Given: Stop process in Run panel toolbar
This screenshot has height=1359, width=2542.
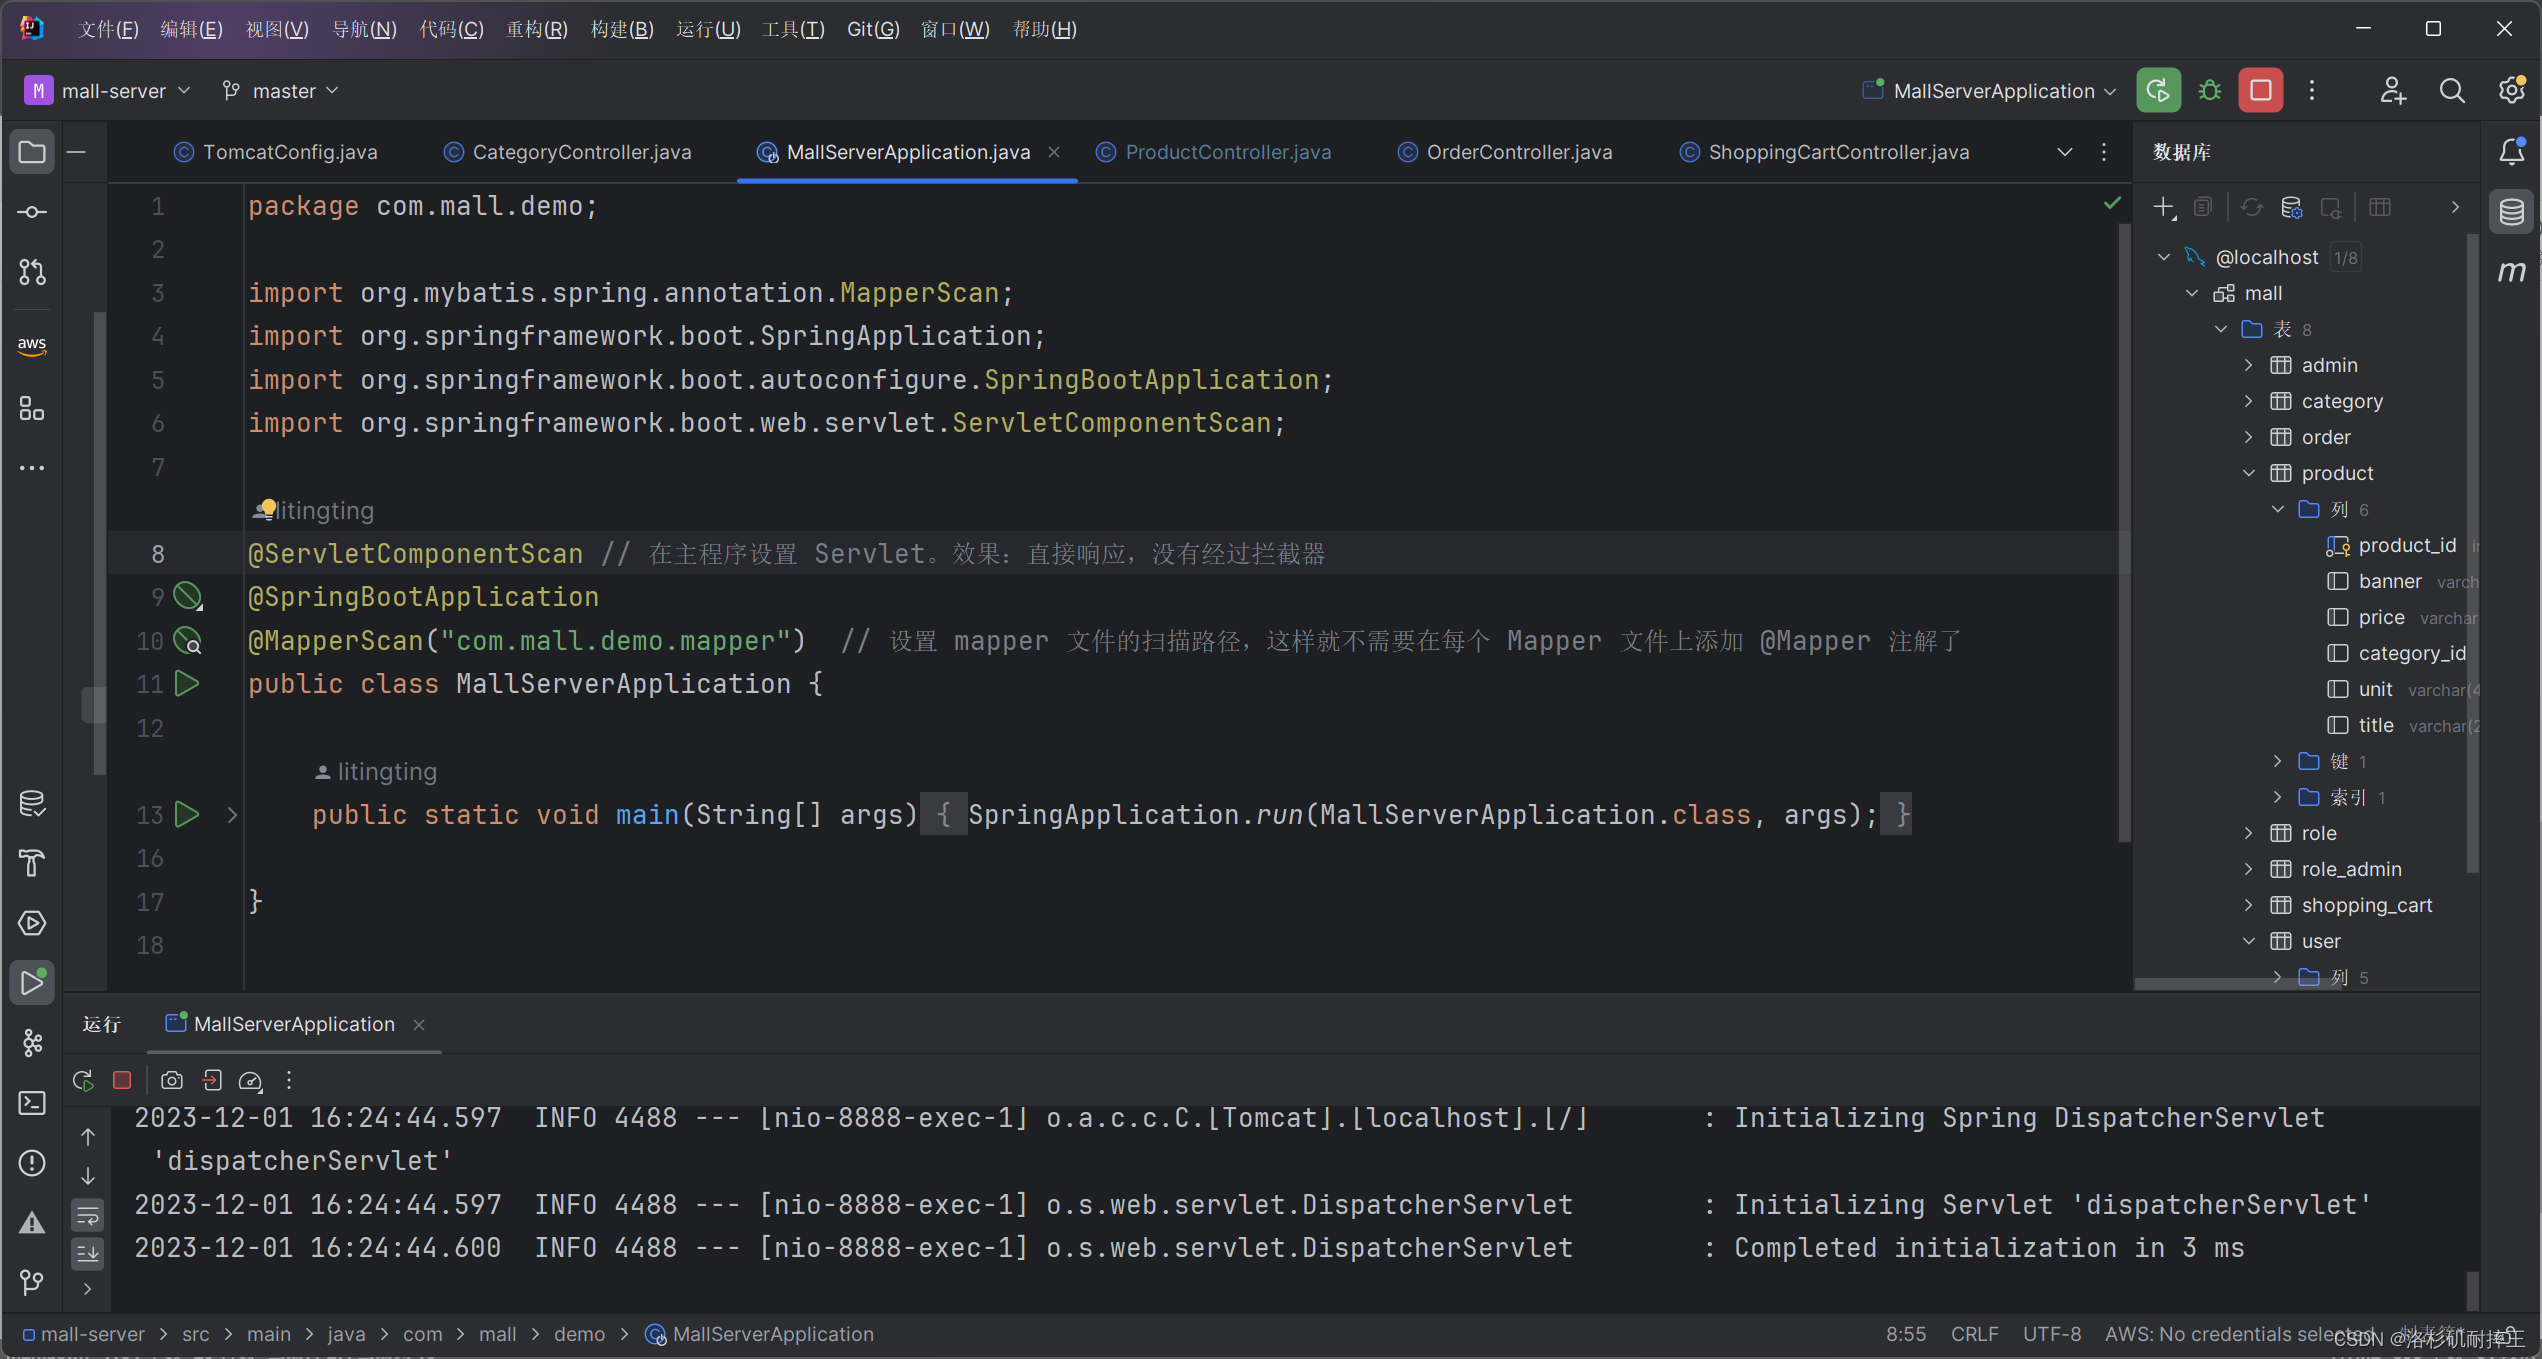Looking at the screenshot, I should tap(122, 1080).
